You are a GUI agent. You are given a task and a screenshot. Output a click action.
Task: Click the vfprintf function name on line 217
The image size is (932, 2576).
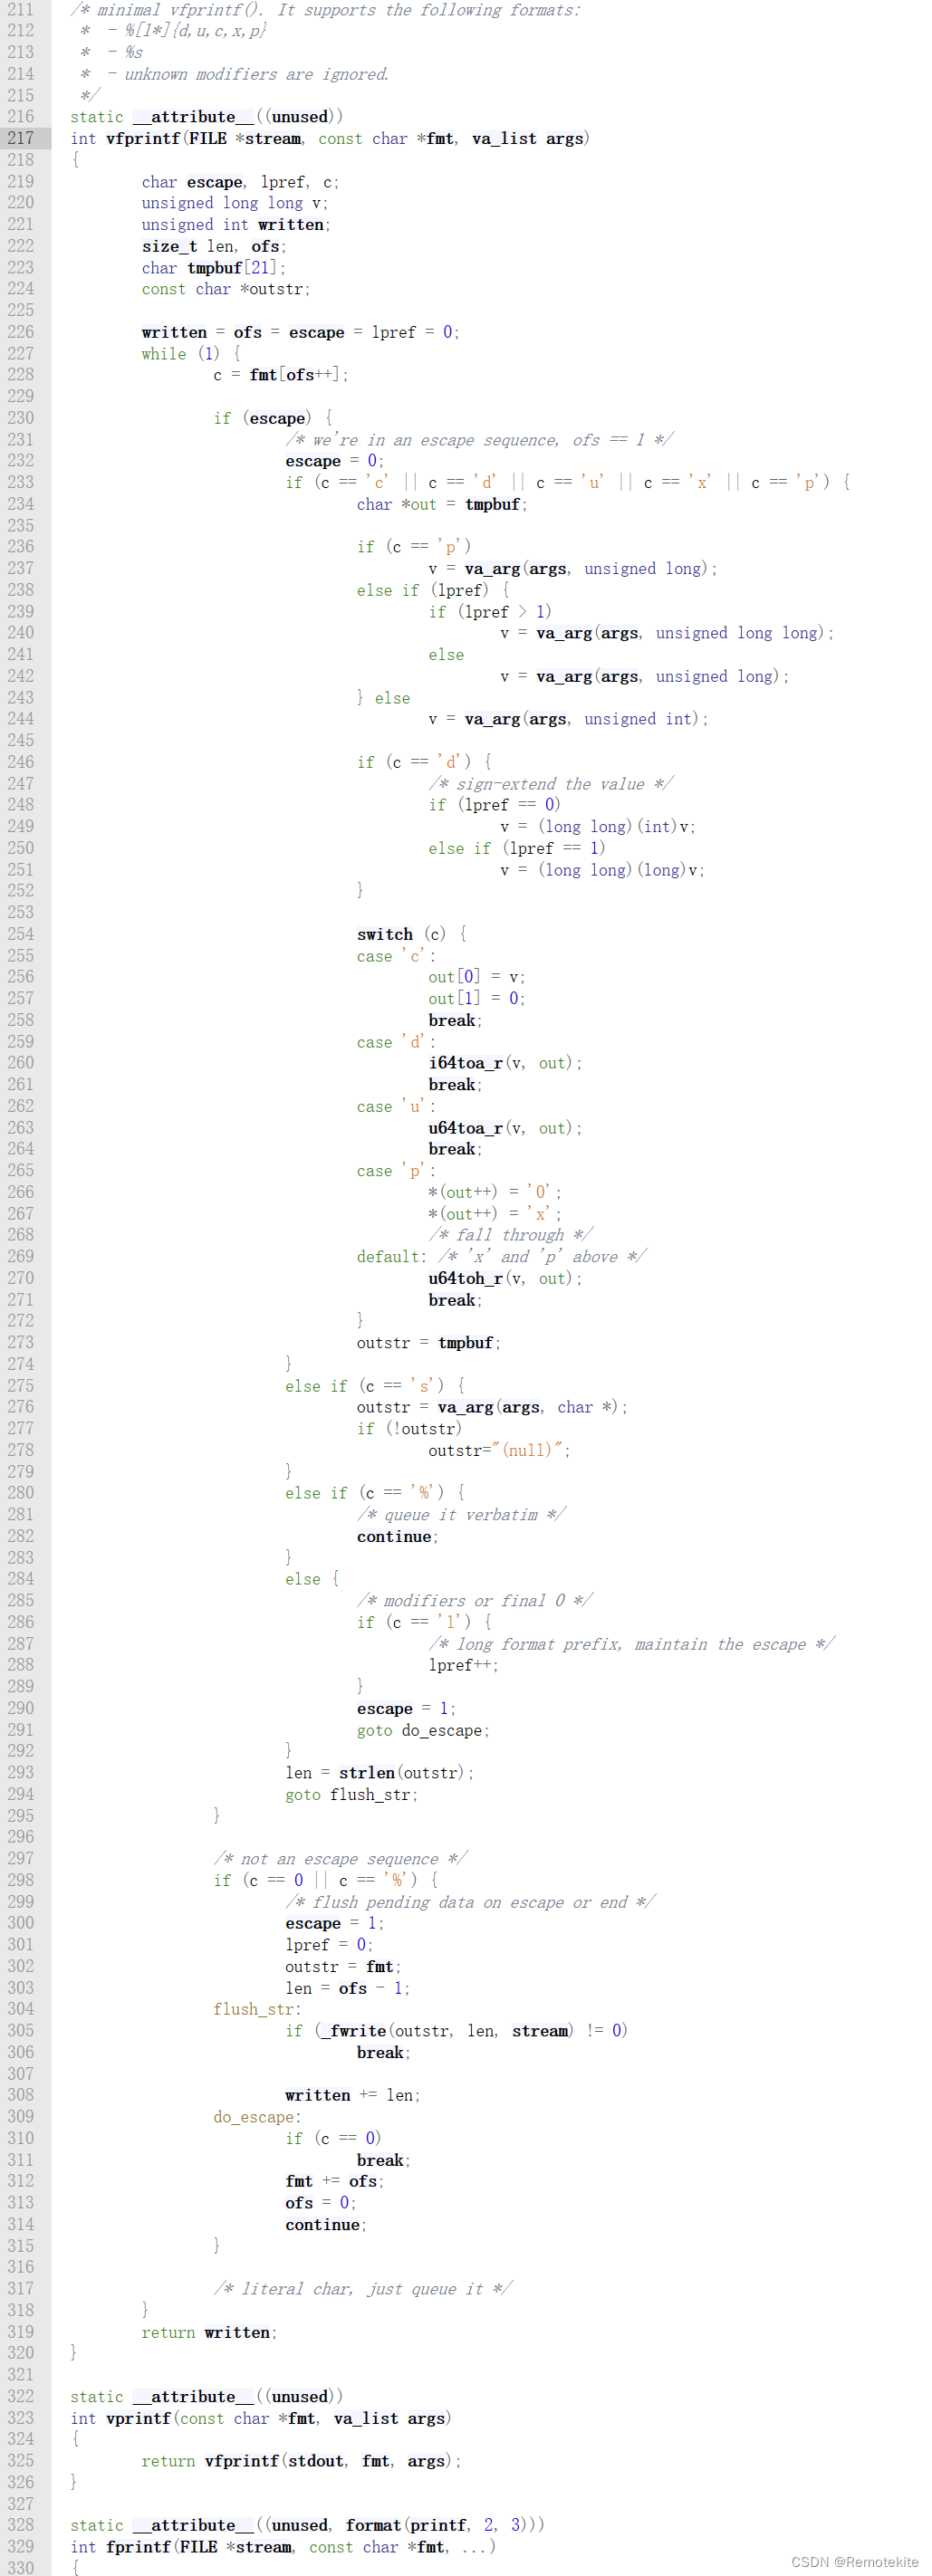144,138
